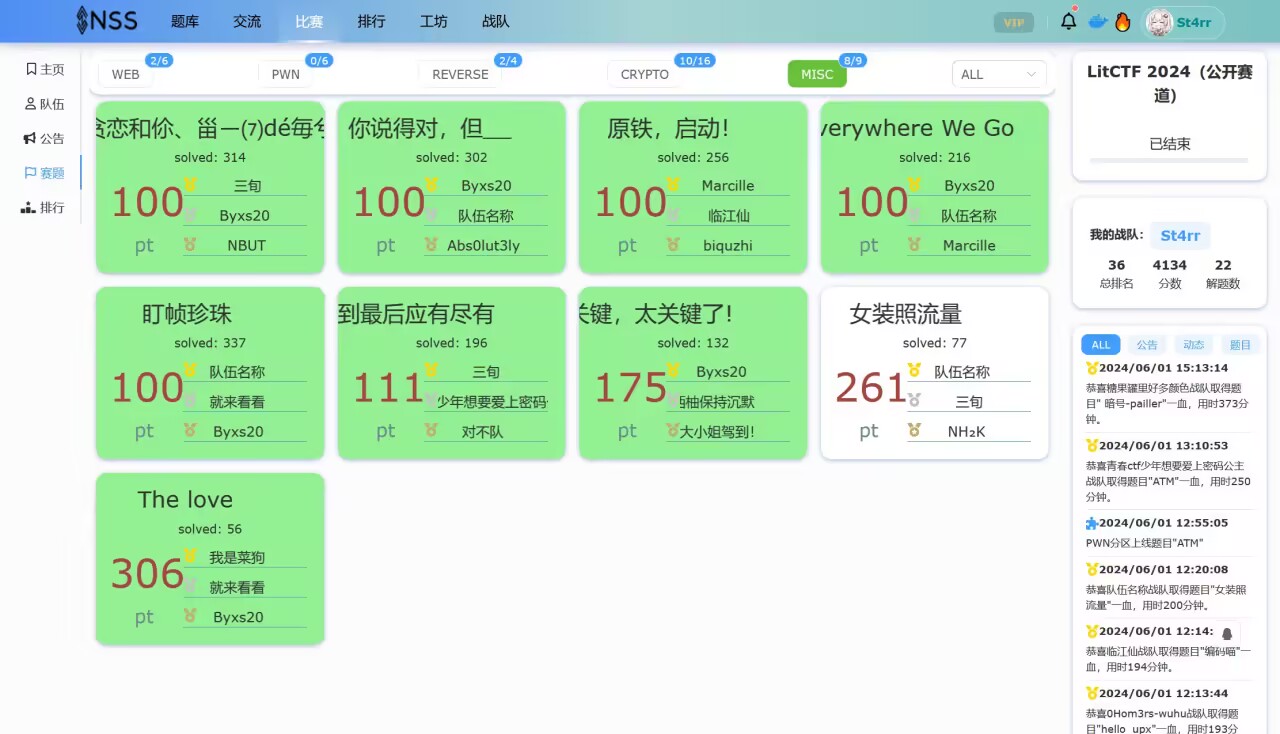Open the The love challenge card
Image resolution: width=1280 pixels, height=734 pixels.
pyautogui.click(x=210, y=558)
